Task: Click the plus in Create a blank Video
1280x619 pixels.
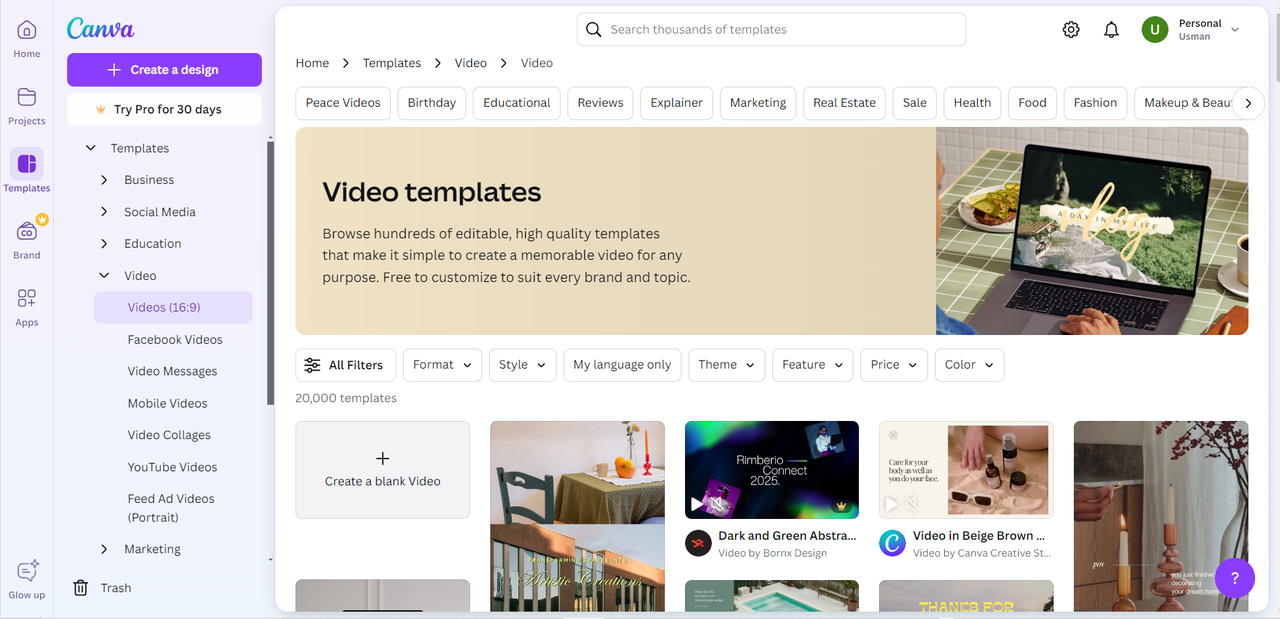Action: (382, 458)
